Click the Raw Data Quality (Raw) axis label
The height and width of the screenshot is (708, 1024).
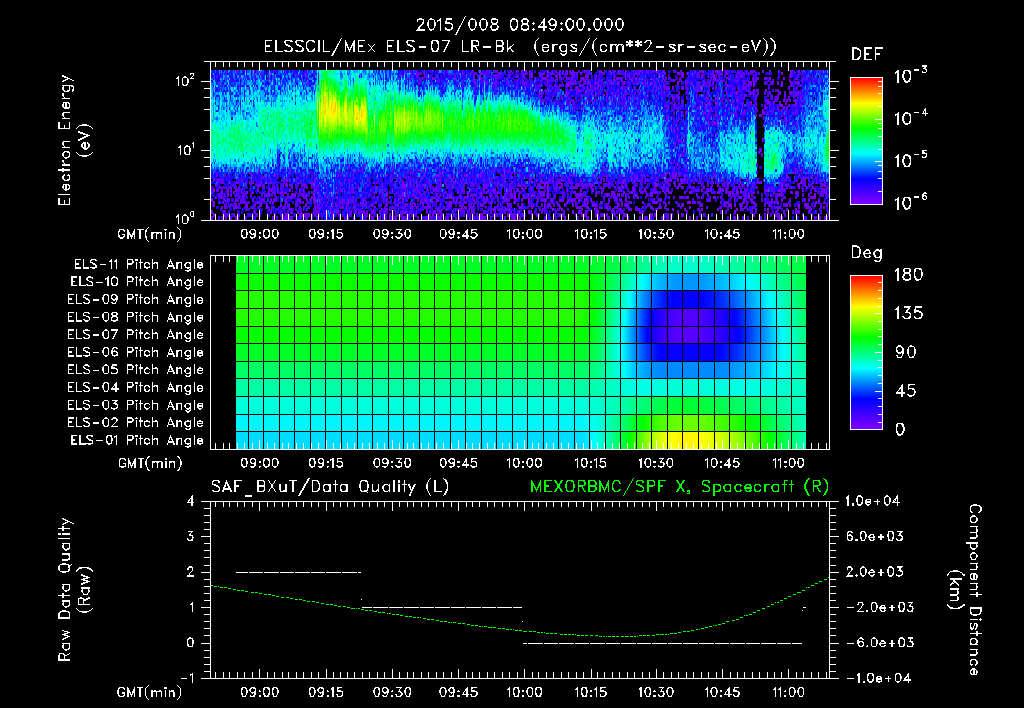click(74, 589)
